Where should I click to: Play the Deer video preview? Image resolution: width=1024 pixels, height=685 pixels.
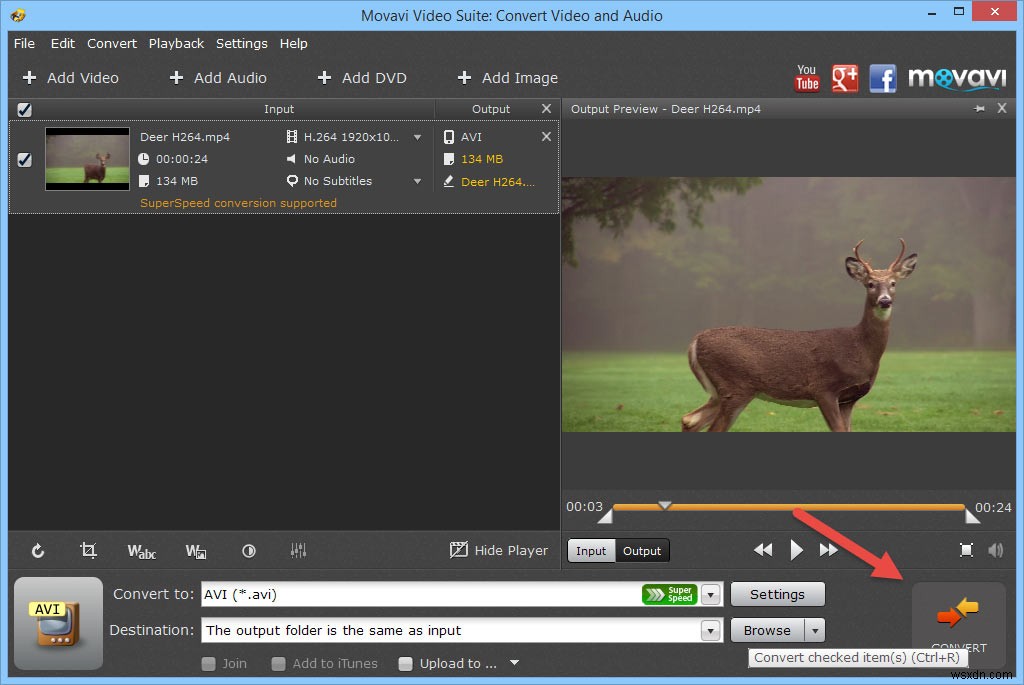point(795,549)
